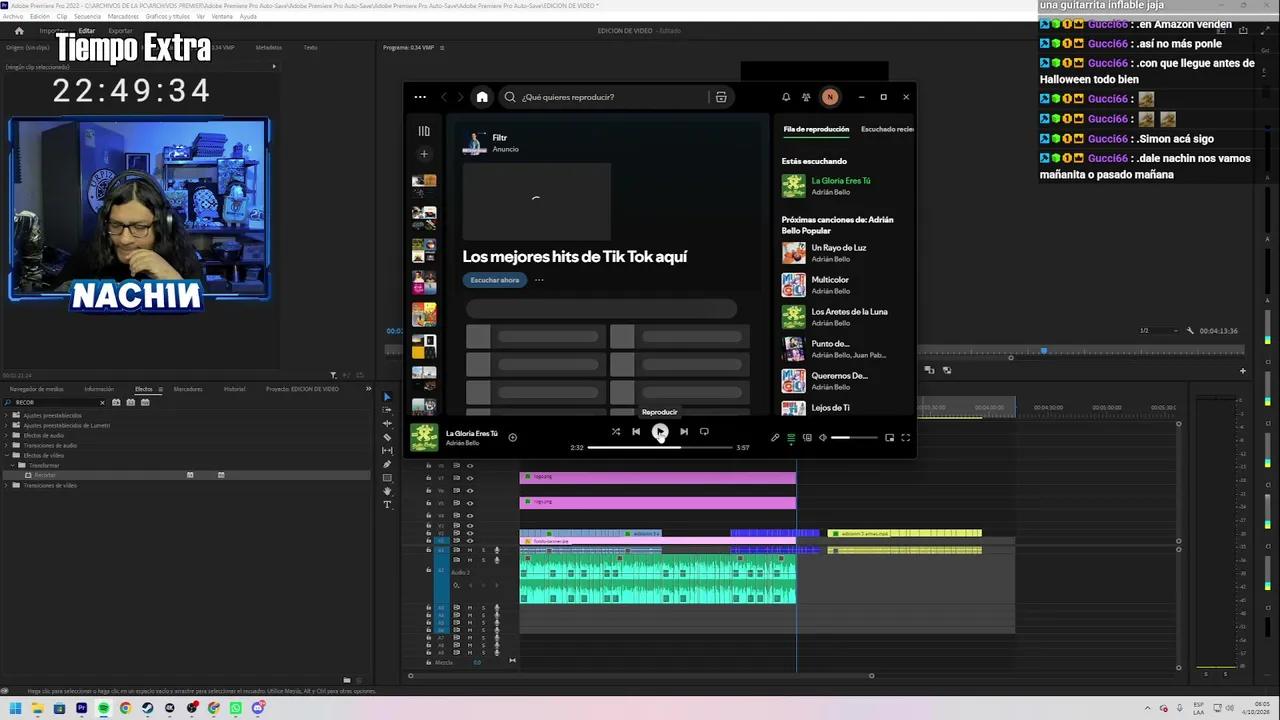Choose the Selection tool in Premiere
Image resolution: width=1280 pixels, height=720 pixels.
[388, 397]
